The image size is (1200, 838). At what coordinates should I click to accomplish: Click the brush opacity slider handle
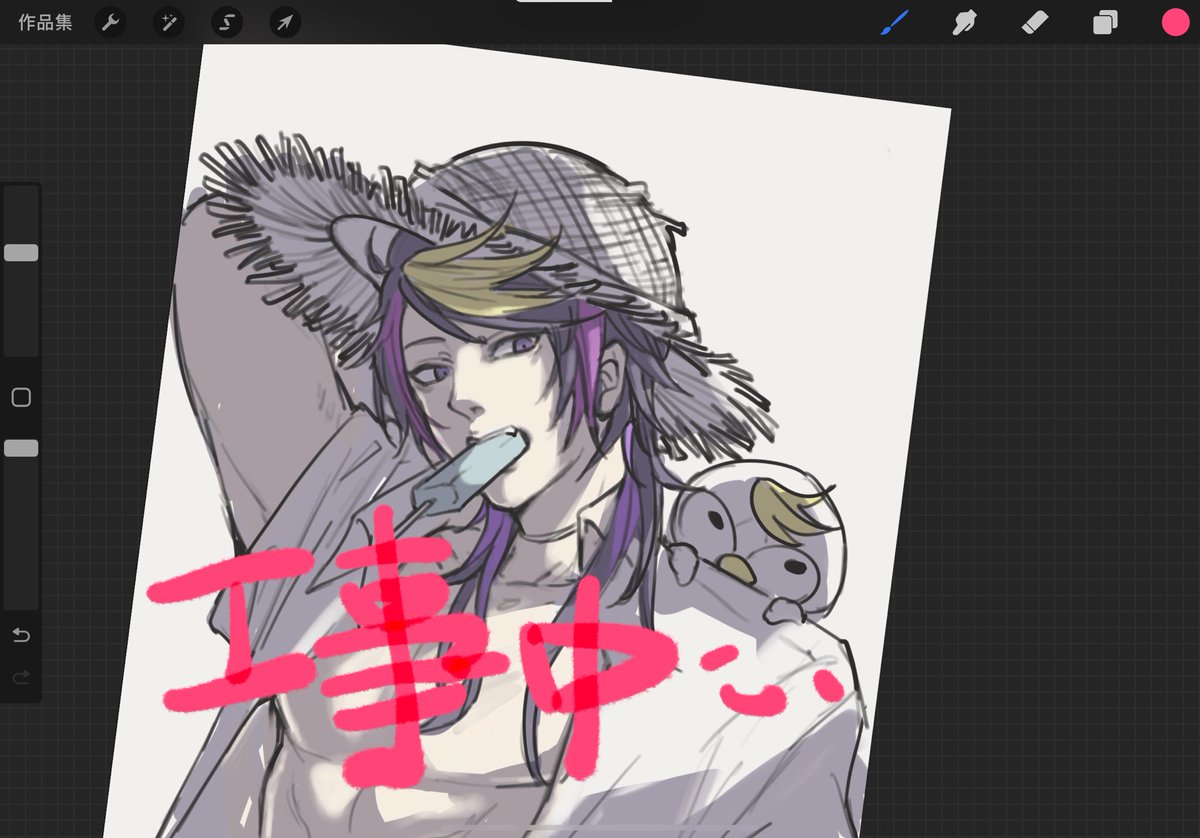point(21,448)
